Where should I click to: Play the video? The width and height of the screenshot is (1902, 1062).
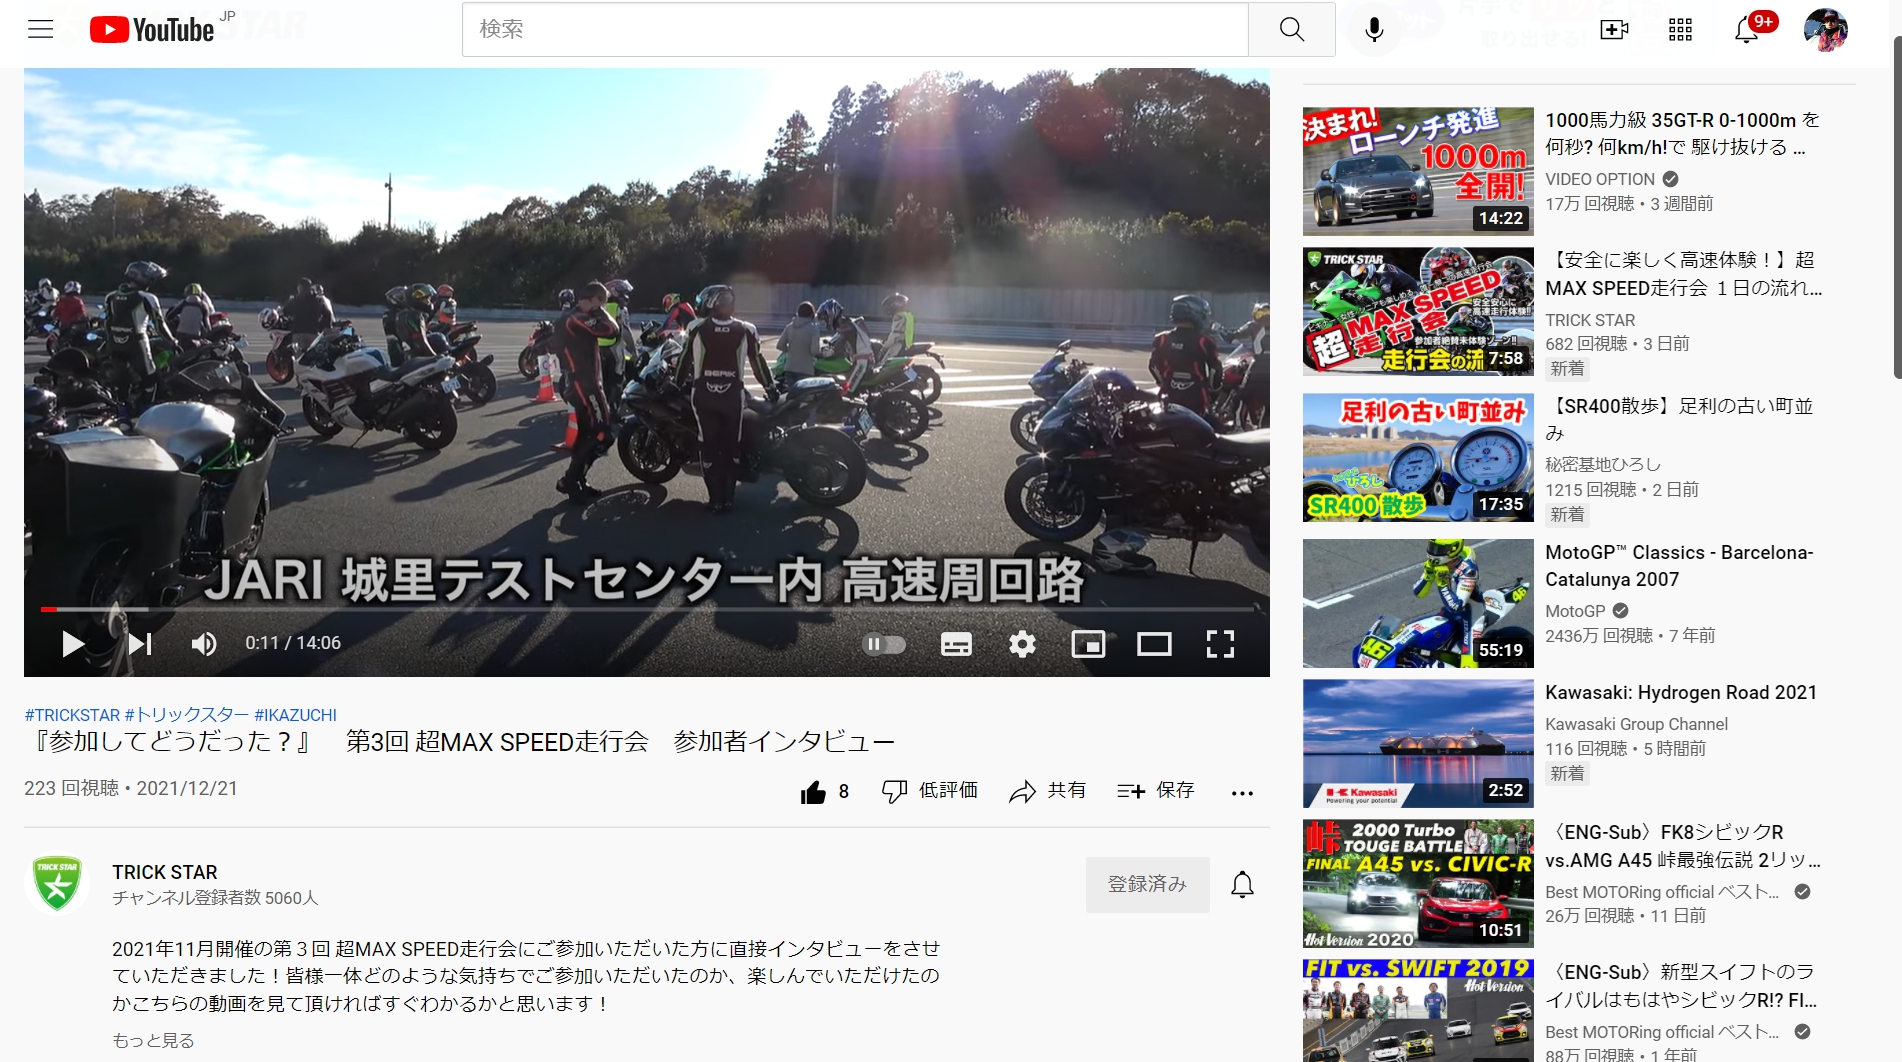pos(72,643)
